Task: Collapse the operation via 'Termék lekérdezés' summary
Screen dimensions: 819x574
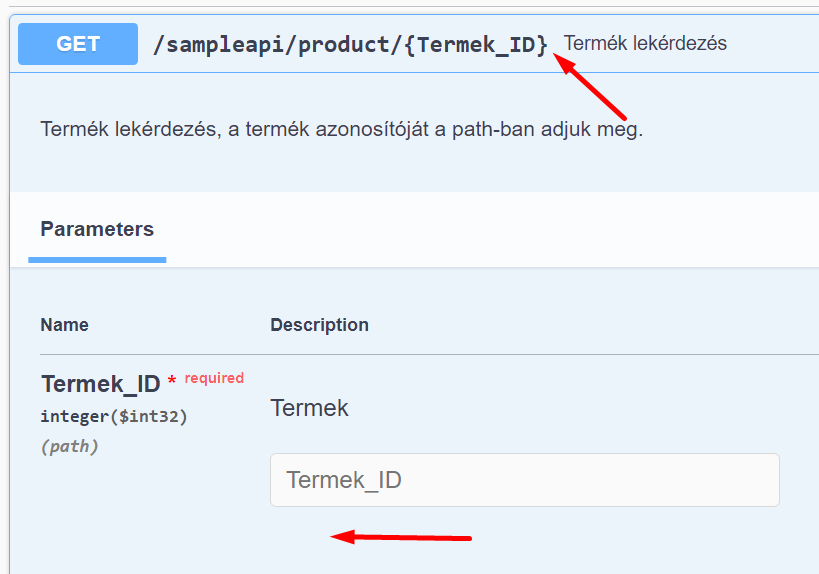Action: click(x=645, y=44)
